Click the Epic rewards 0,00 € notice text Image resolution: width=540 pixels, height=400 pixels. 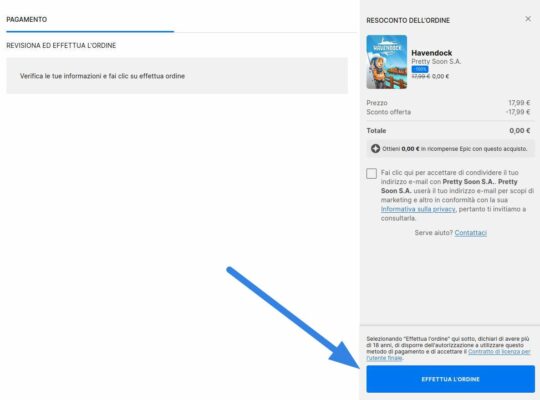[x=455, y=149]
